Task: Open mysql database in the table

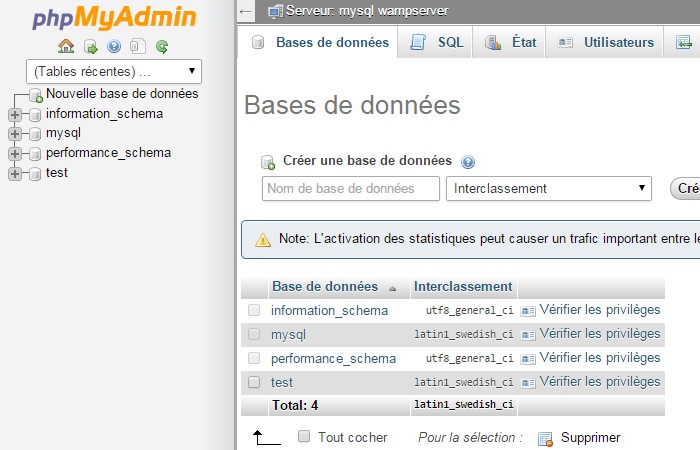Action: point(288,334)
